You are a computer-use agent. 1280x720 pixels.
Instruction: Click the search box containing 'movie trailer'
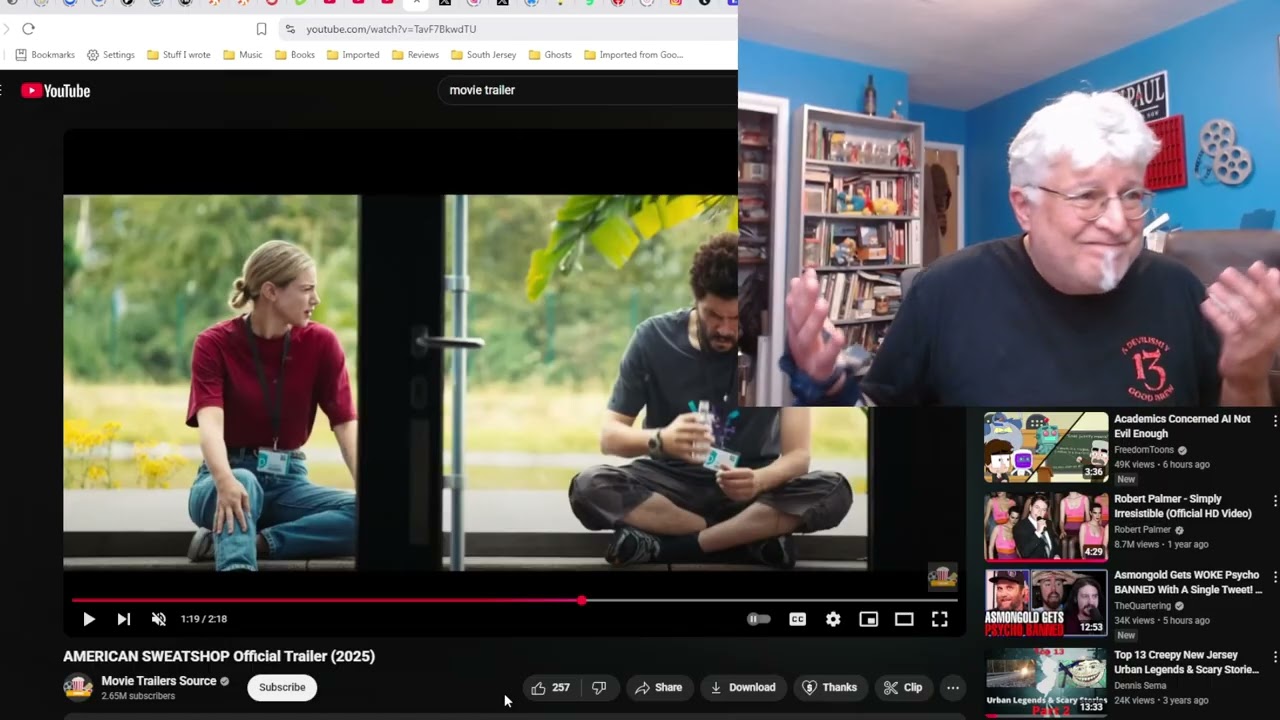click(588, 90)
